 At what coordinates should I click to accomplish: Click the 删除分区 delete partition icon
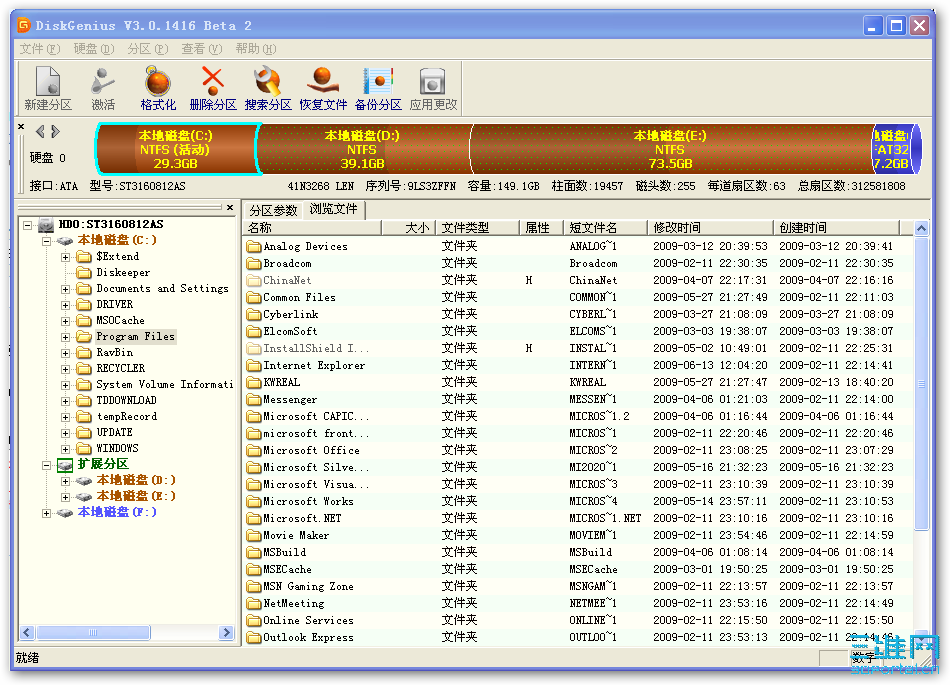pos(212,81)
